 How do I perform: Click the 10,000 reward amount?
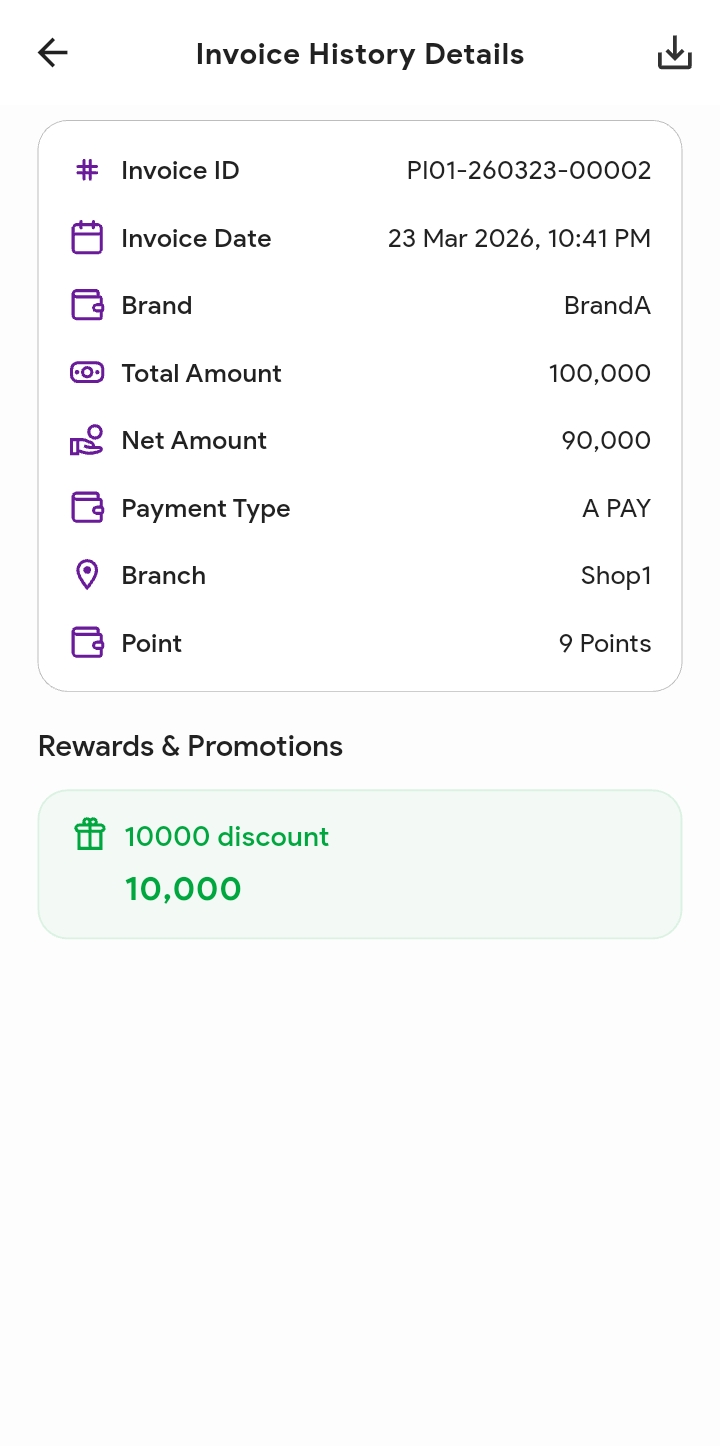[x=183, y=889]
